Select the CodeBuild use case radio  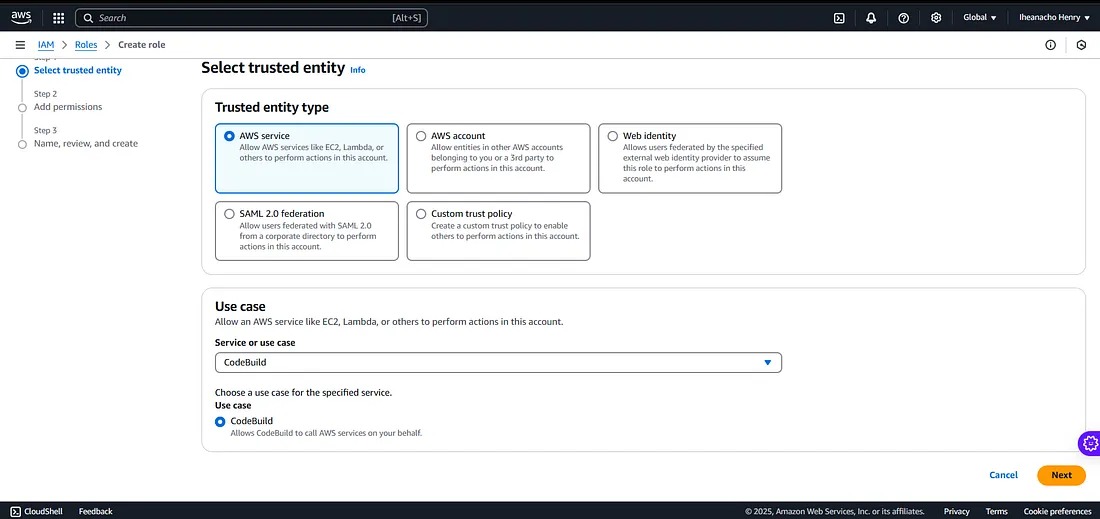pyautogui.click(x=220, y=422)
